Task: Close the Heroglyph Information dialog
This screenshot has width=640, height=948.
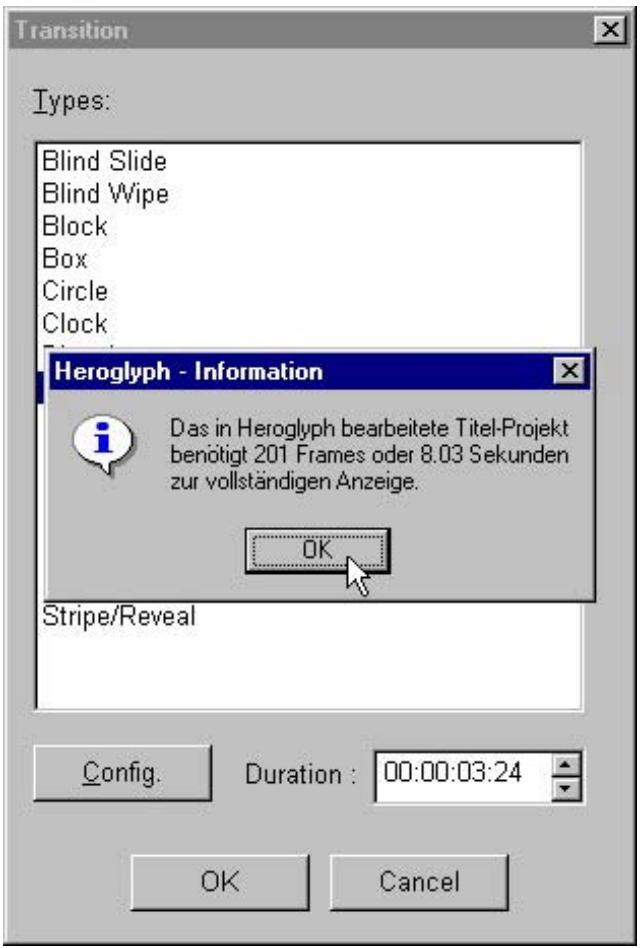Action: coord(569,371)
